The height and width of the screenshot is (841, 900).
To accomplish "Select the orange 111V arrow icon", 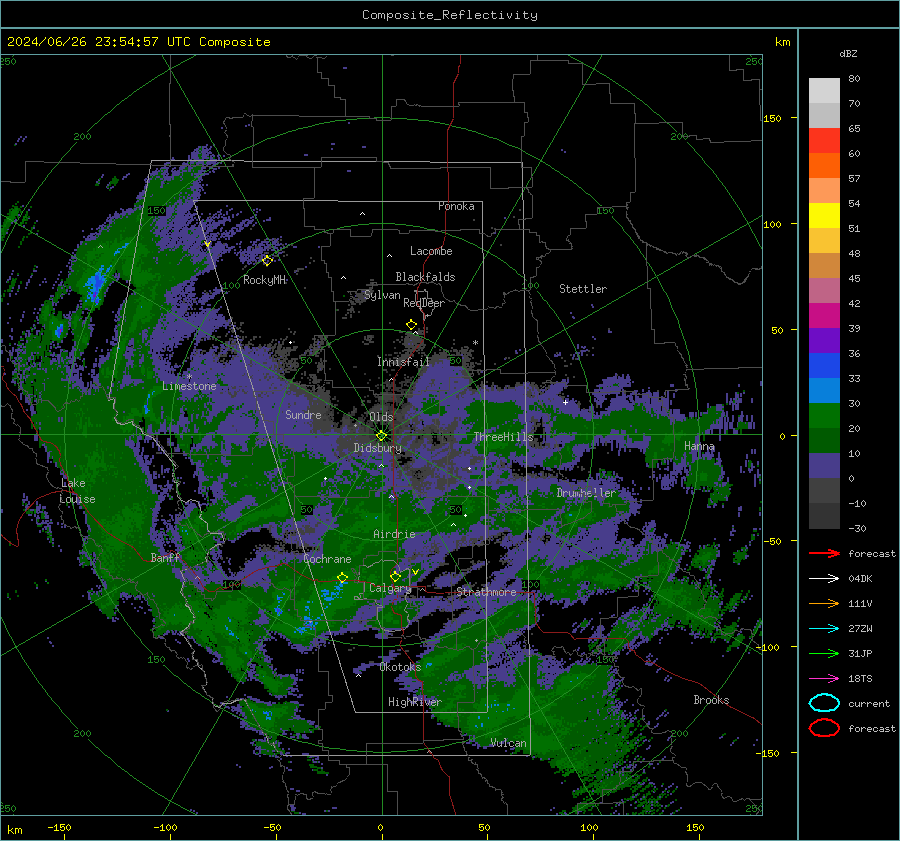I will tap(824, 603).
